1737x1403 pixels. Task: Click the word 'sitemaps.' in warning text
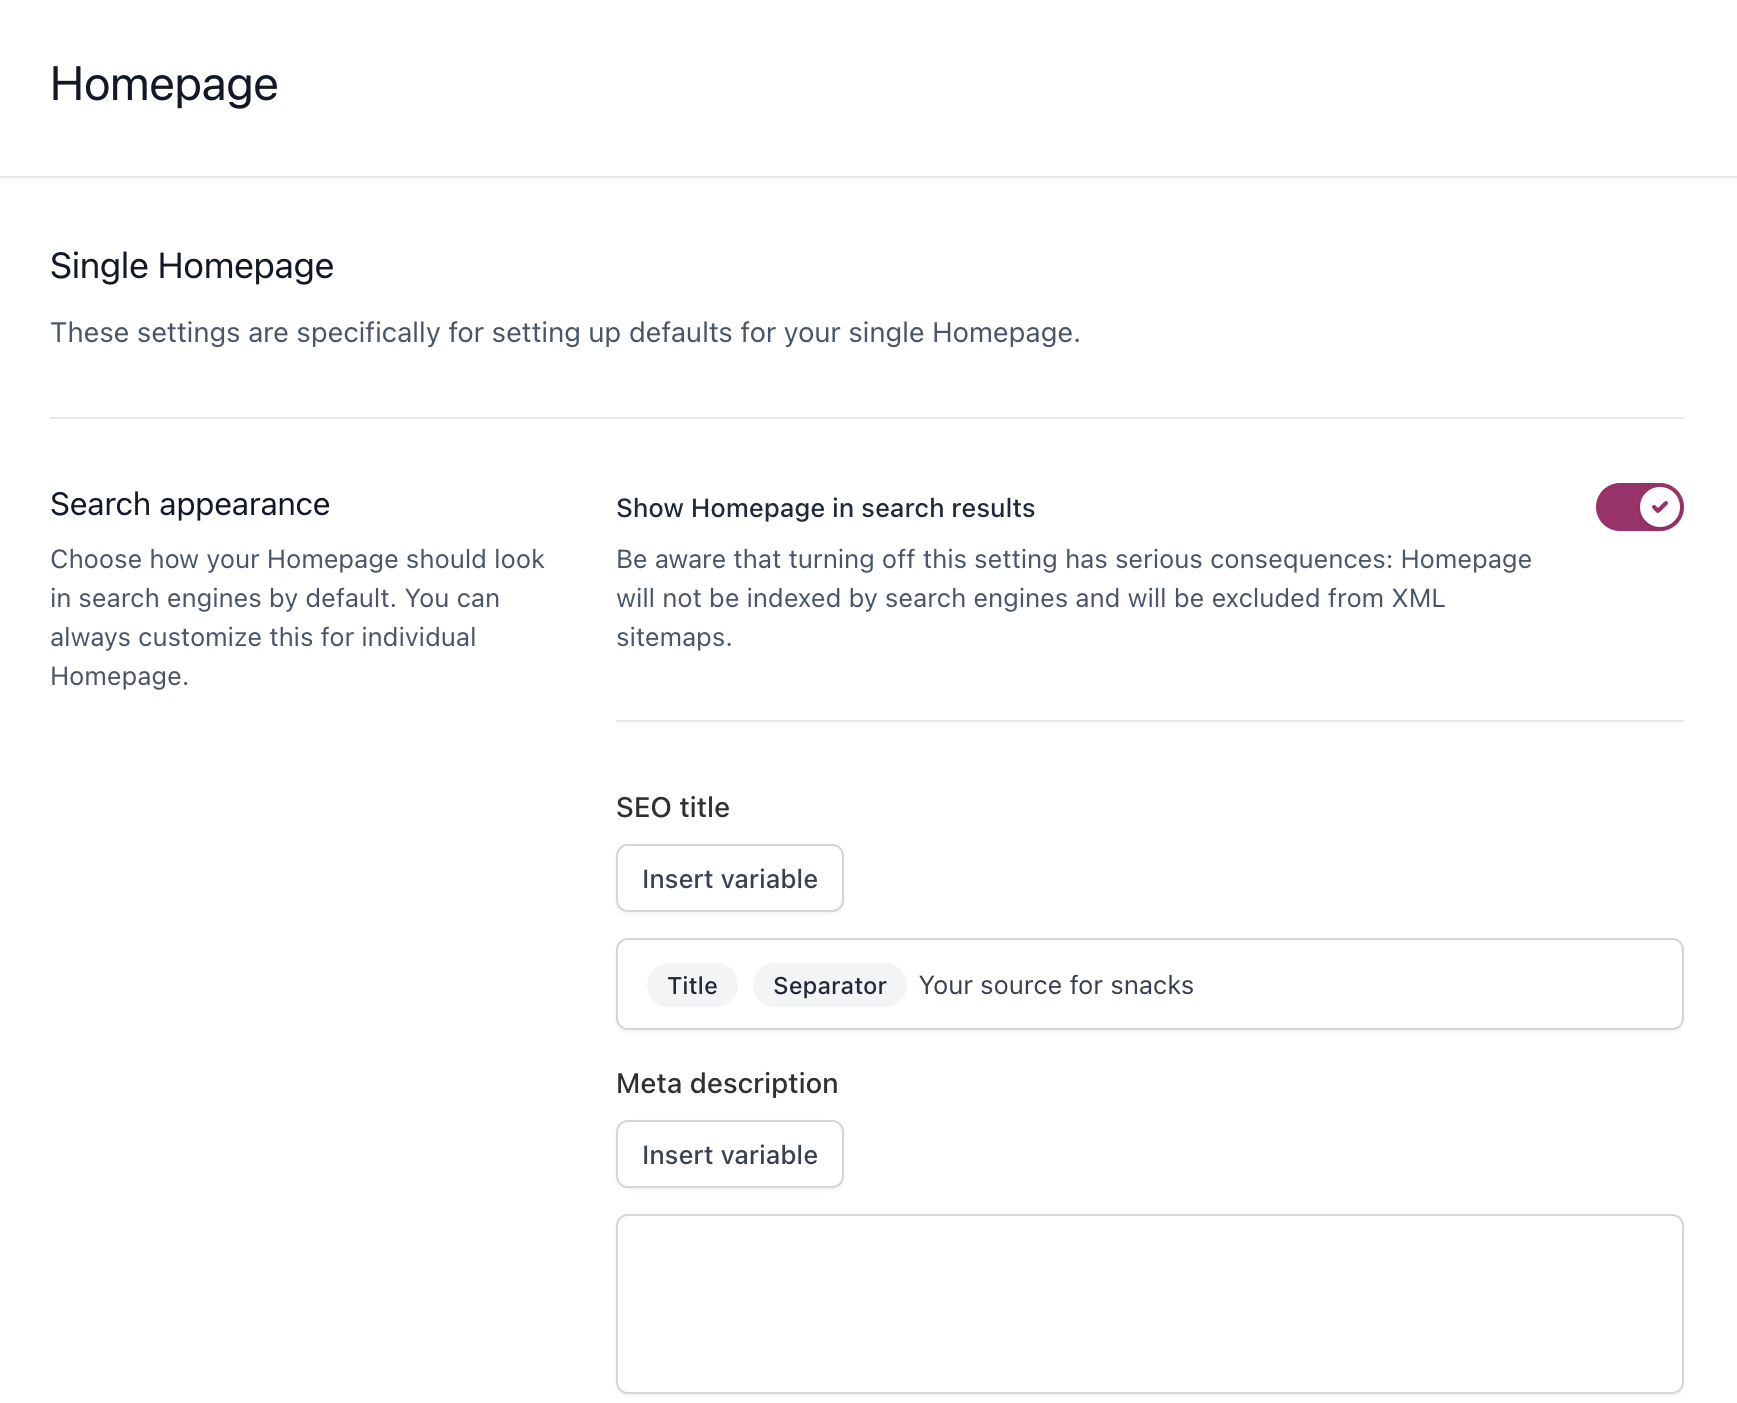click(674, 637)
